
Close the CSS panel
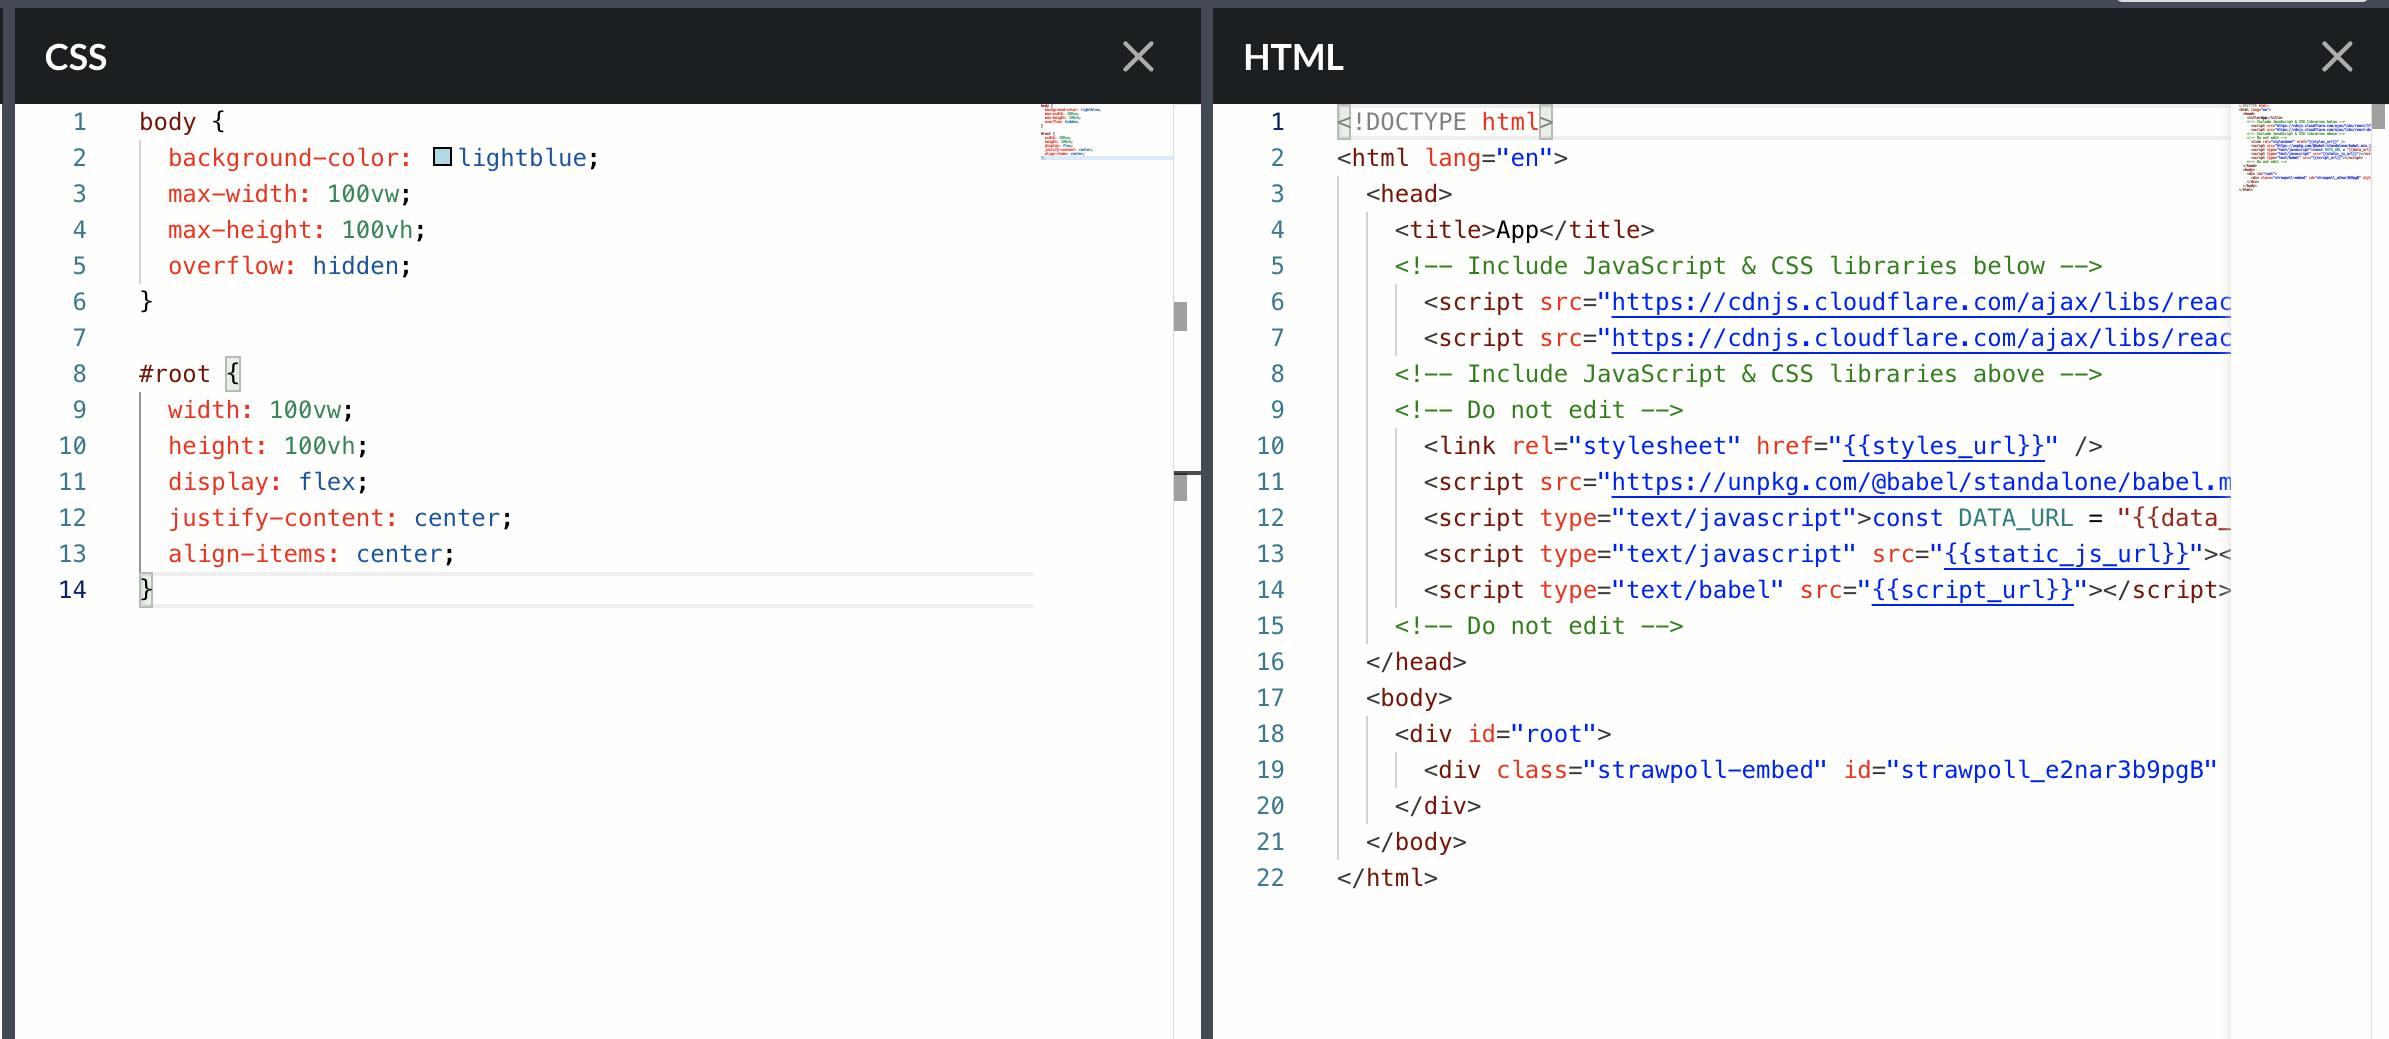point(1138,57)
